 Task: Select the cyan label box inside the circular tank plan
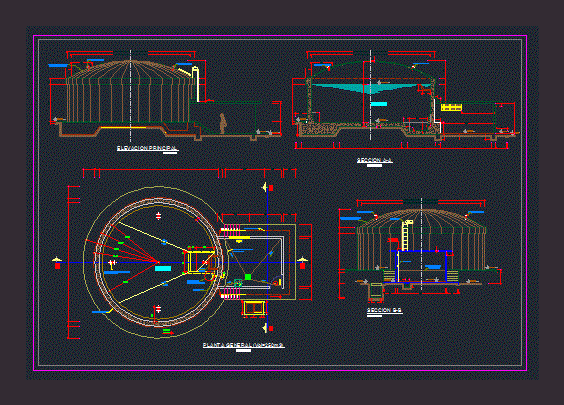click(x=163, y=268)
